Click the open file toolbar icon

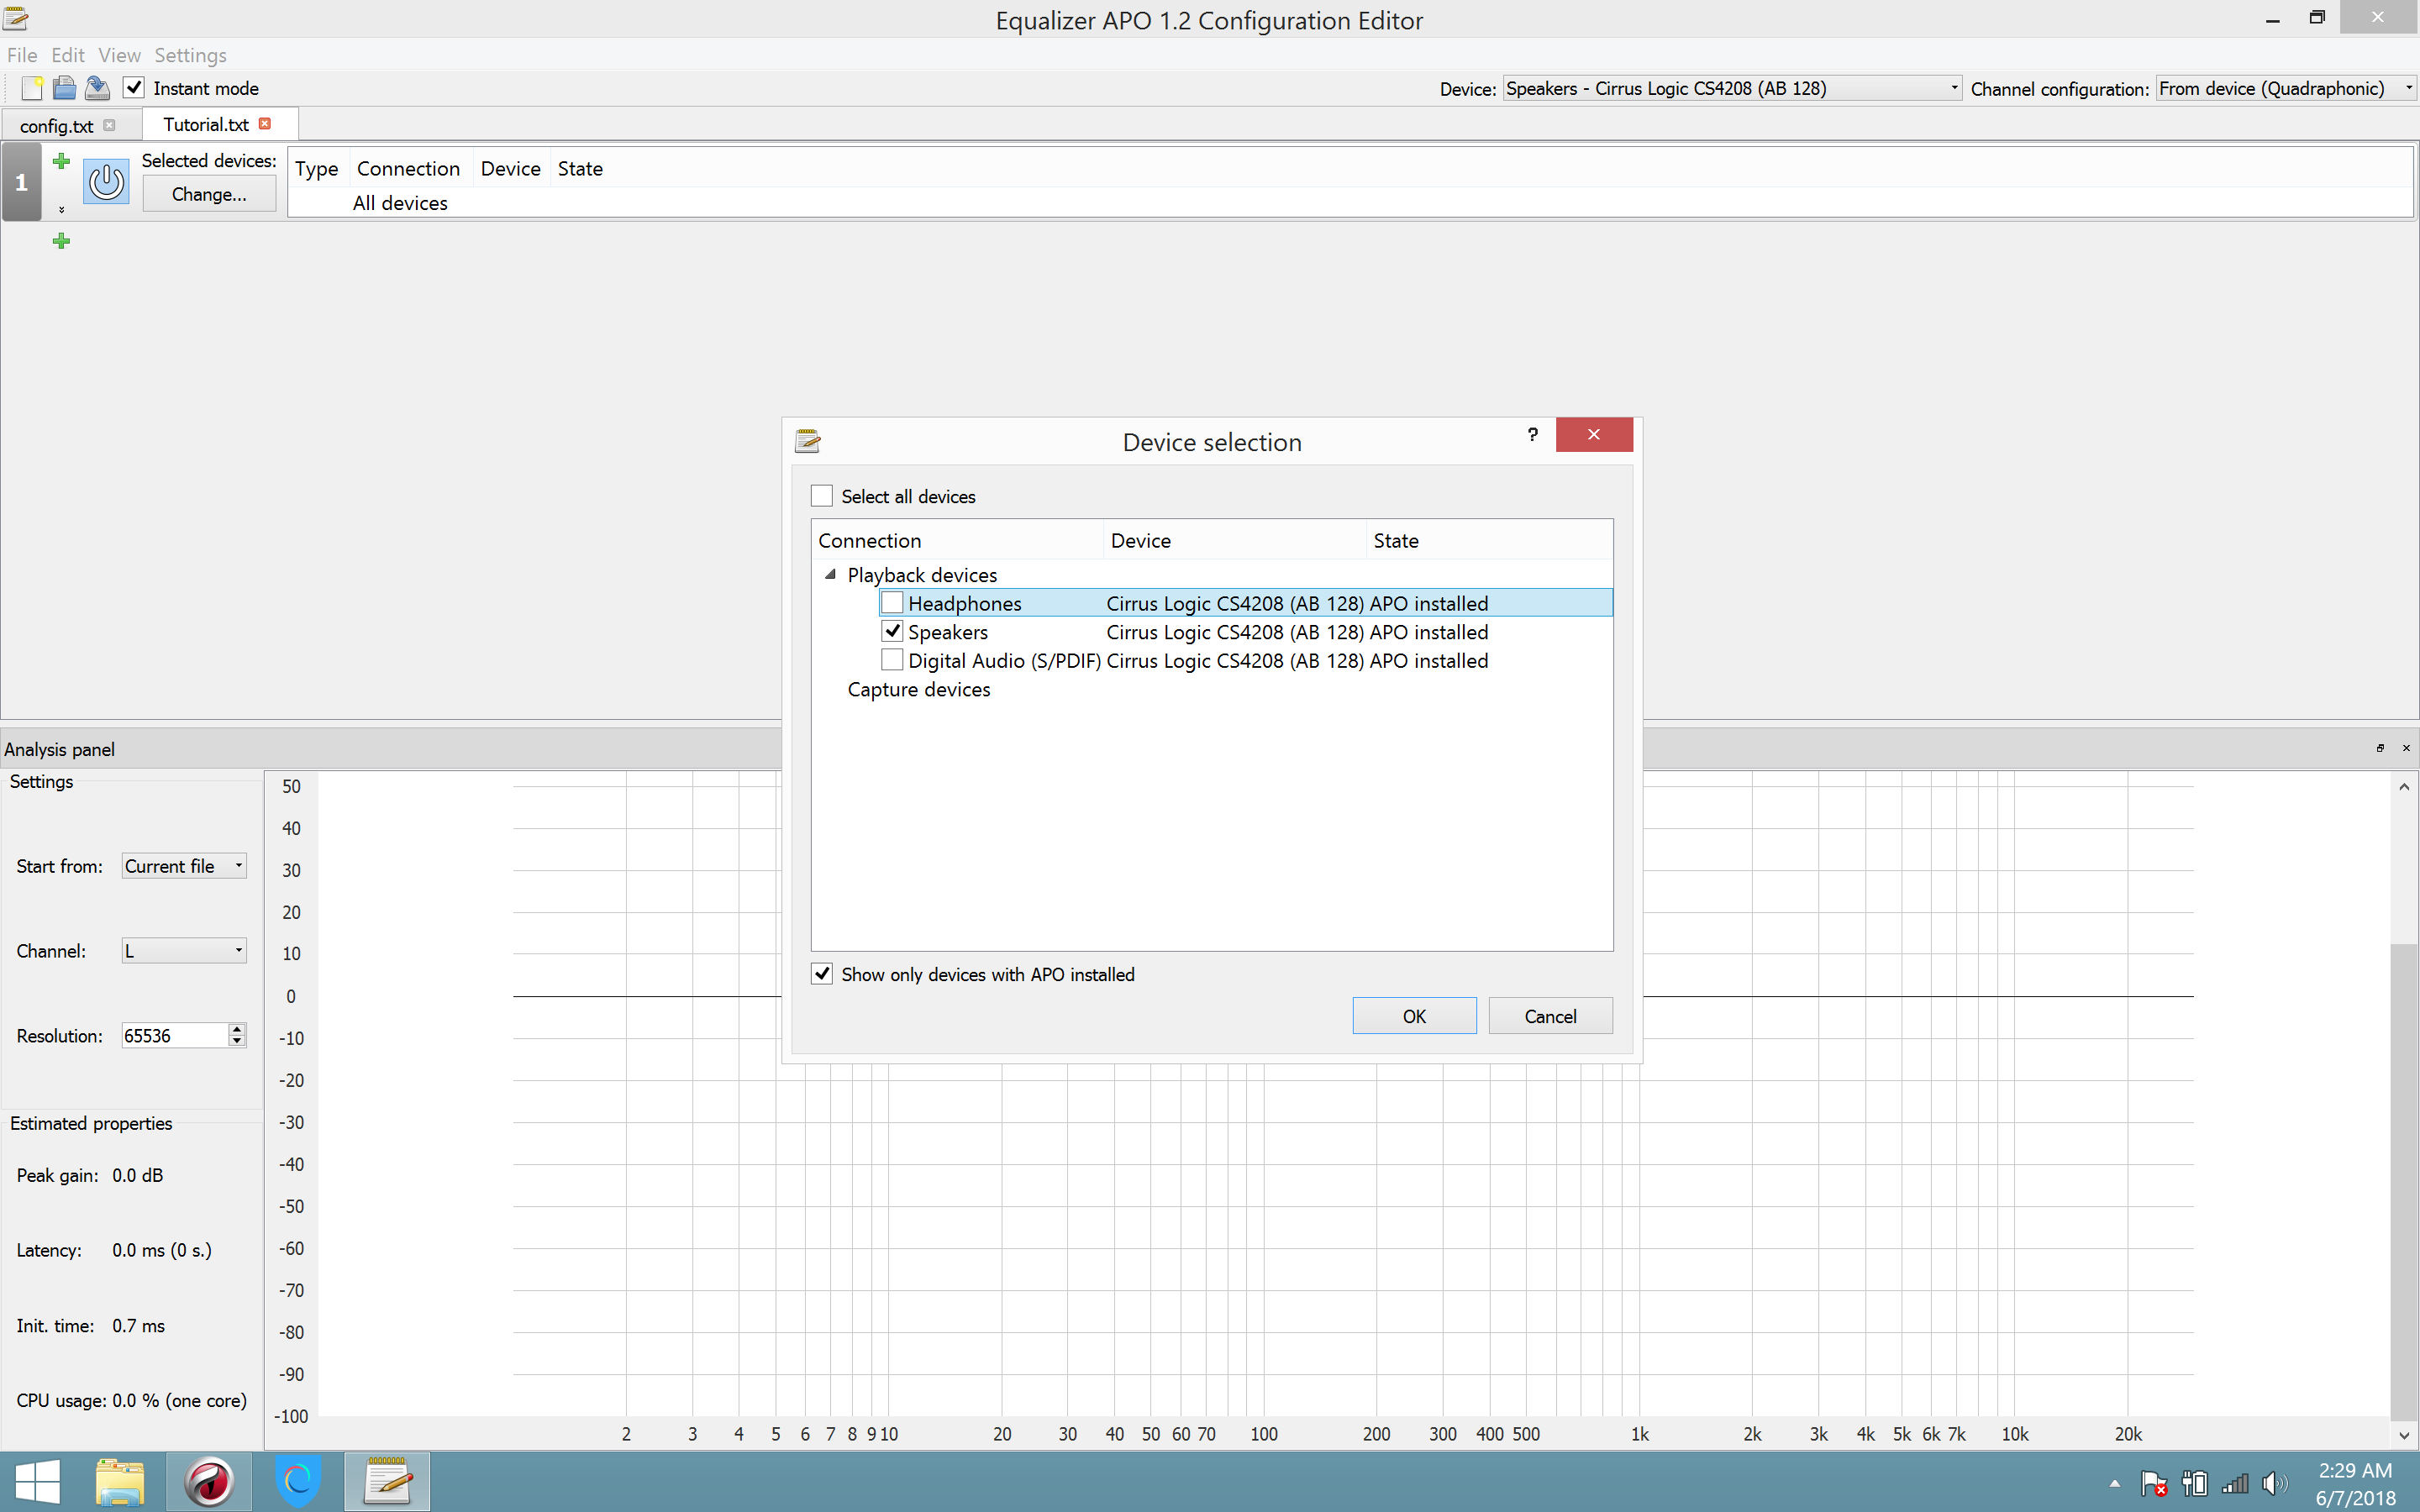pos(64,88)
